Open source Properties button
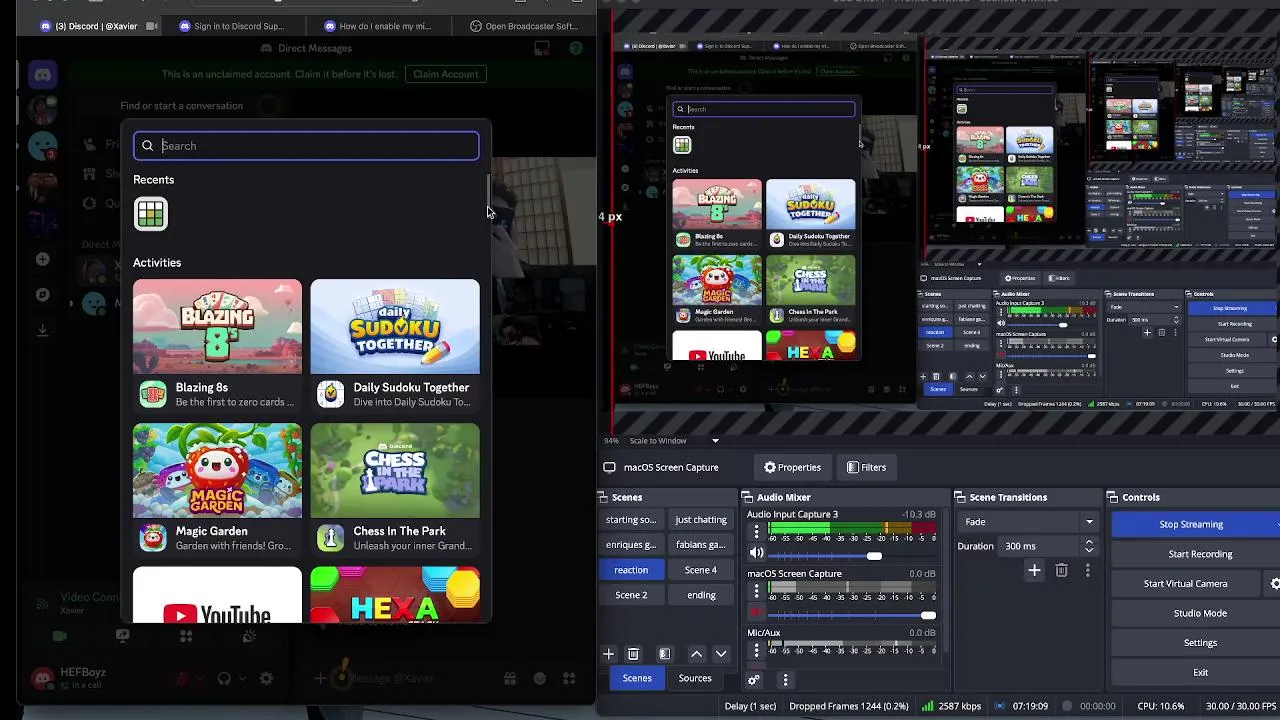 (792, 468)
